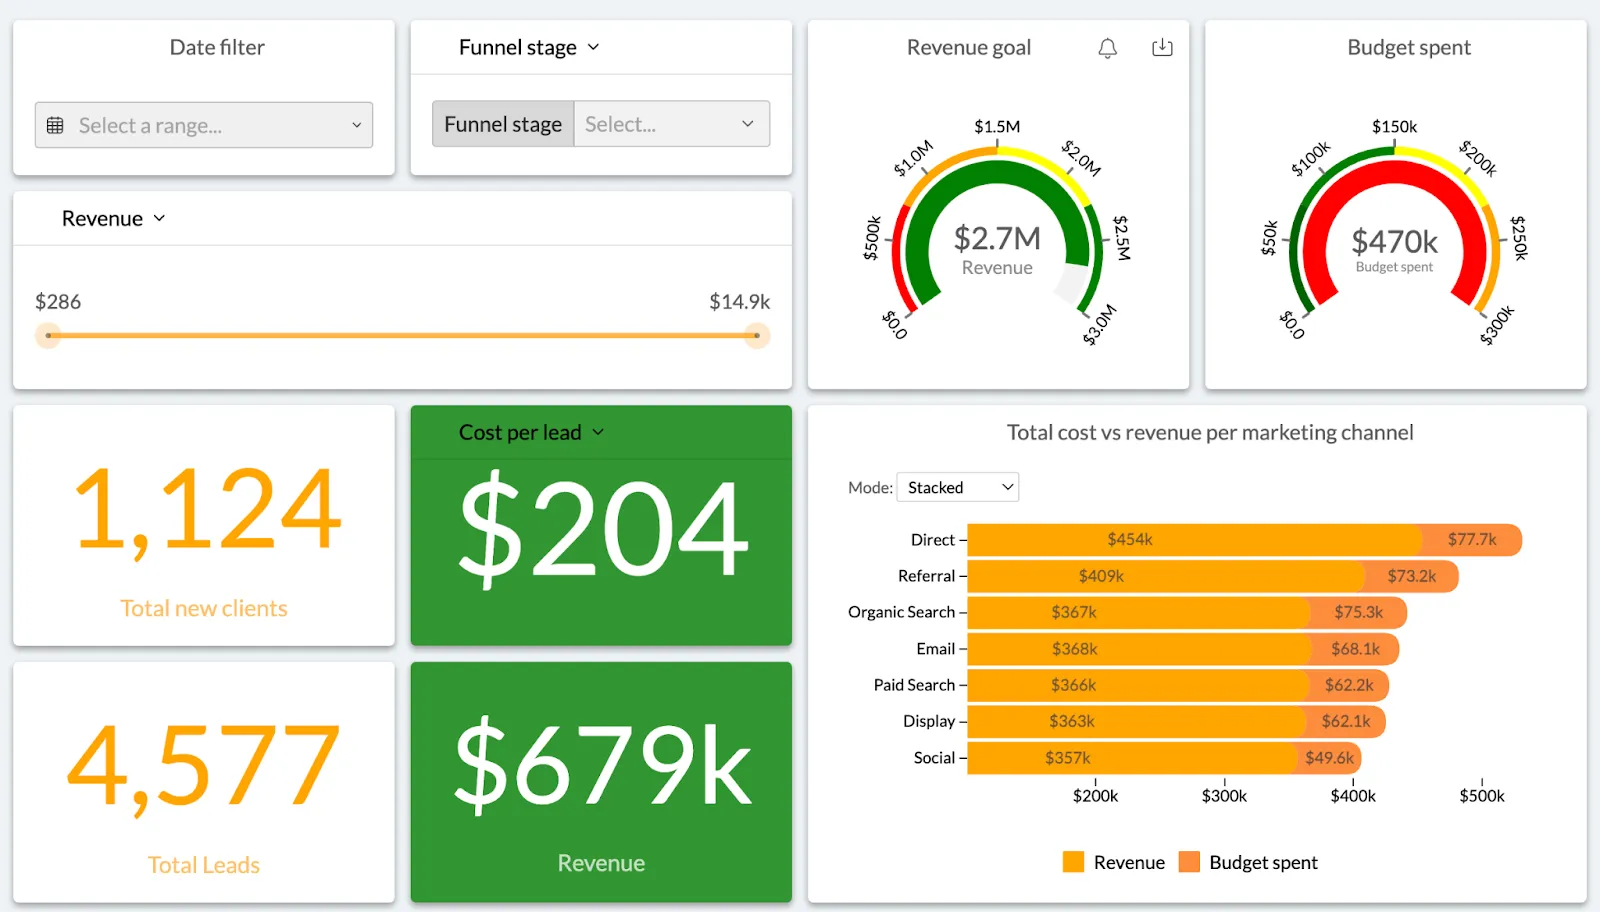Click the Referral revenue bar $409k
1600x912 pixels.
click(x=1165, y=576)
